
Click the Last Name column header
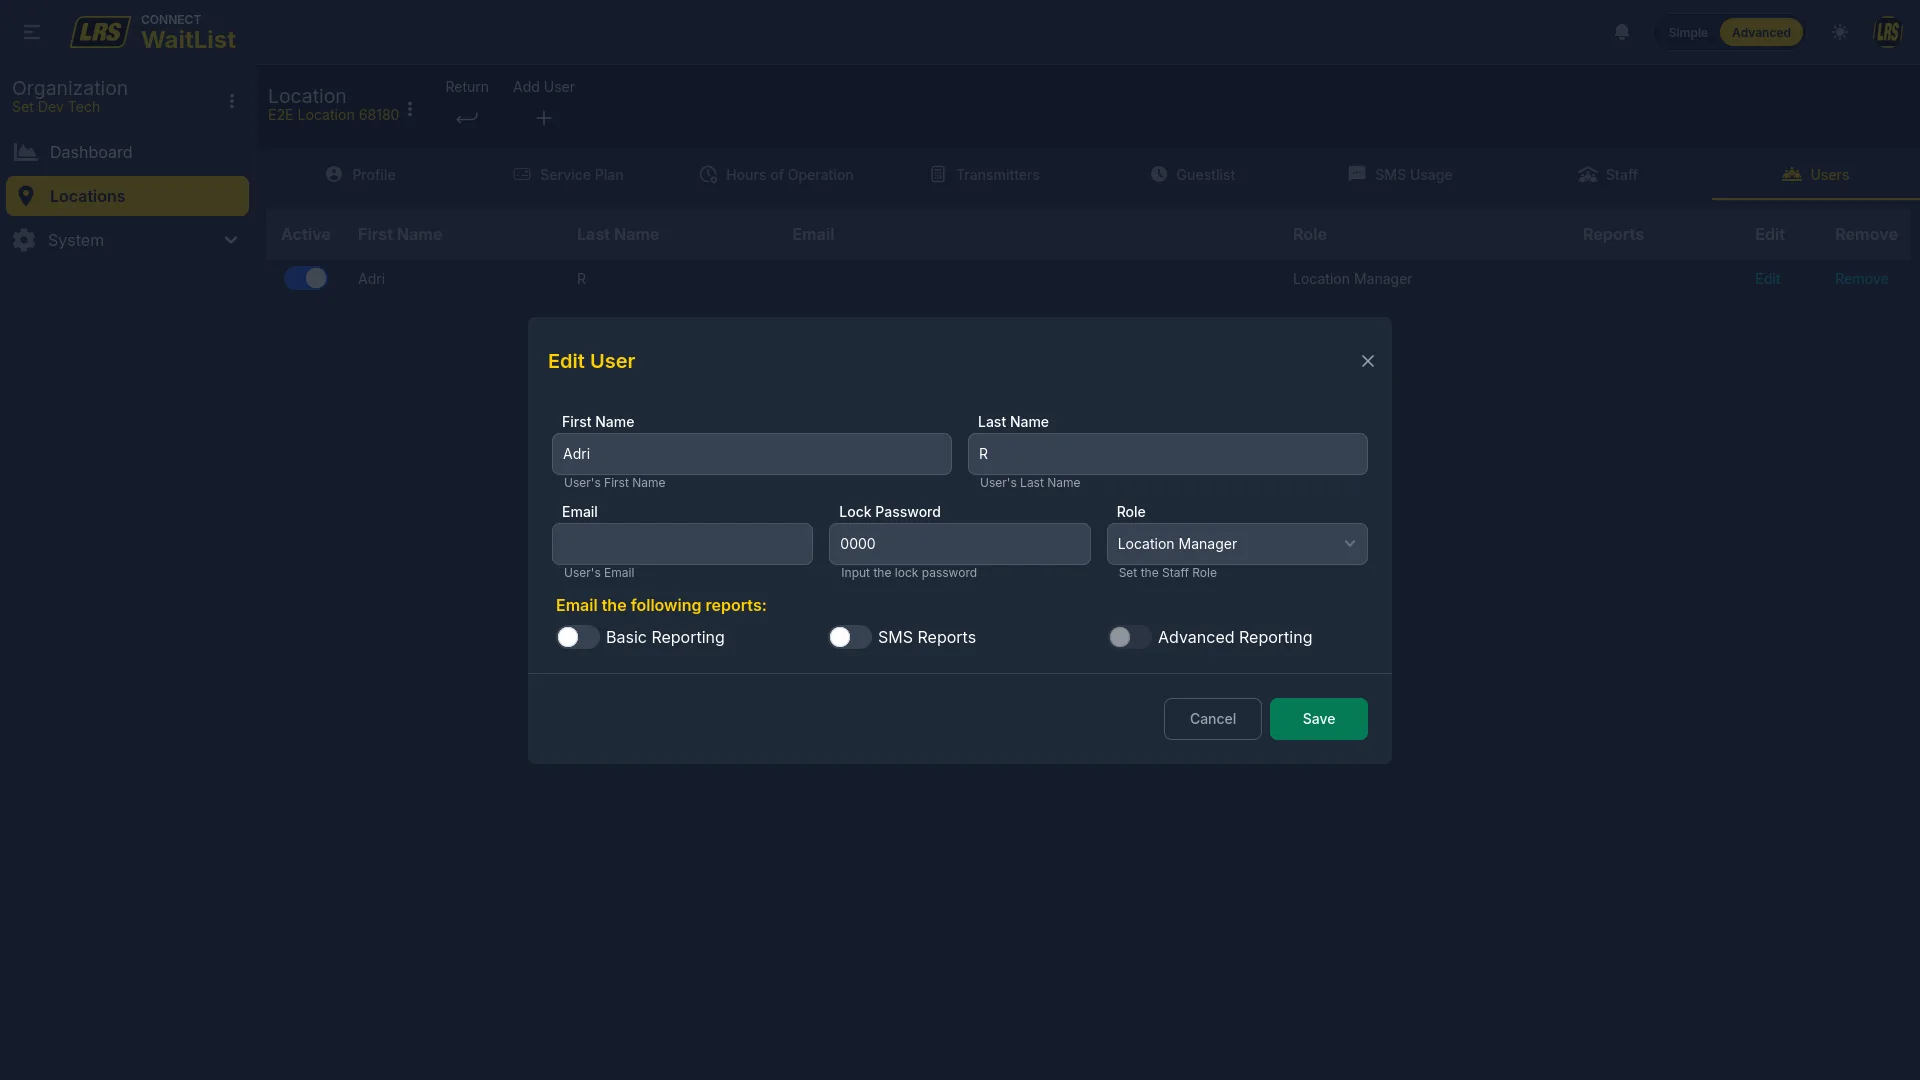click(x=618, y=234)
